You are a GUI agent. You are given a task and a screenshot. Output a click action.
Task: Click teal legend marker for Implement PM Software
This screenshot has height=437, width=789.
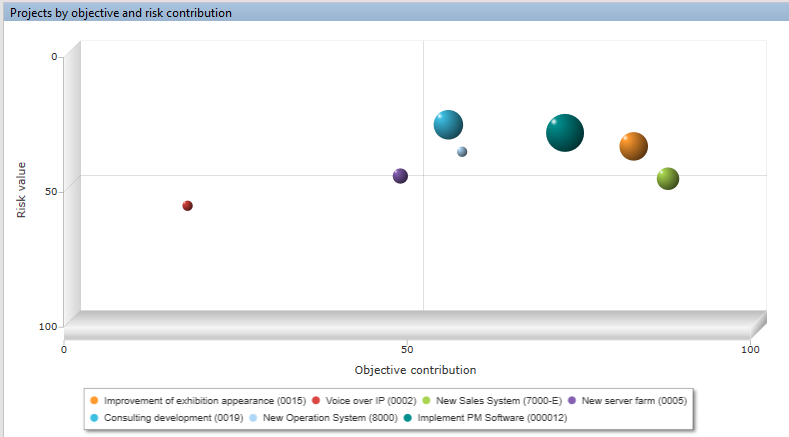point(408,418)
